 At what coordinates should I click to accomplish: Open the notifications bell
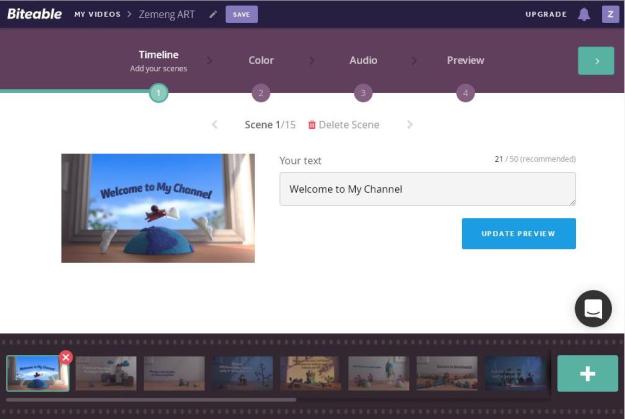pyautogui.click(x=584, y=14)
